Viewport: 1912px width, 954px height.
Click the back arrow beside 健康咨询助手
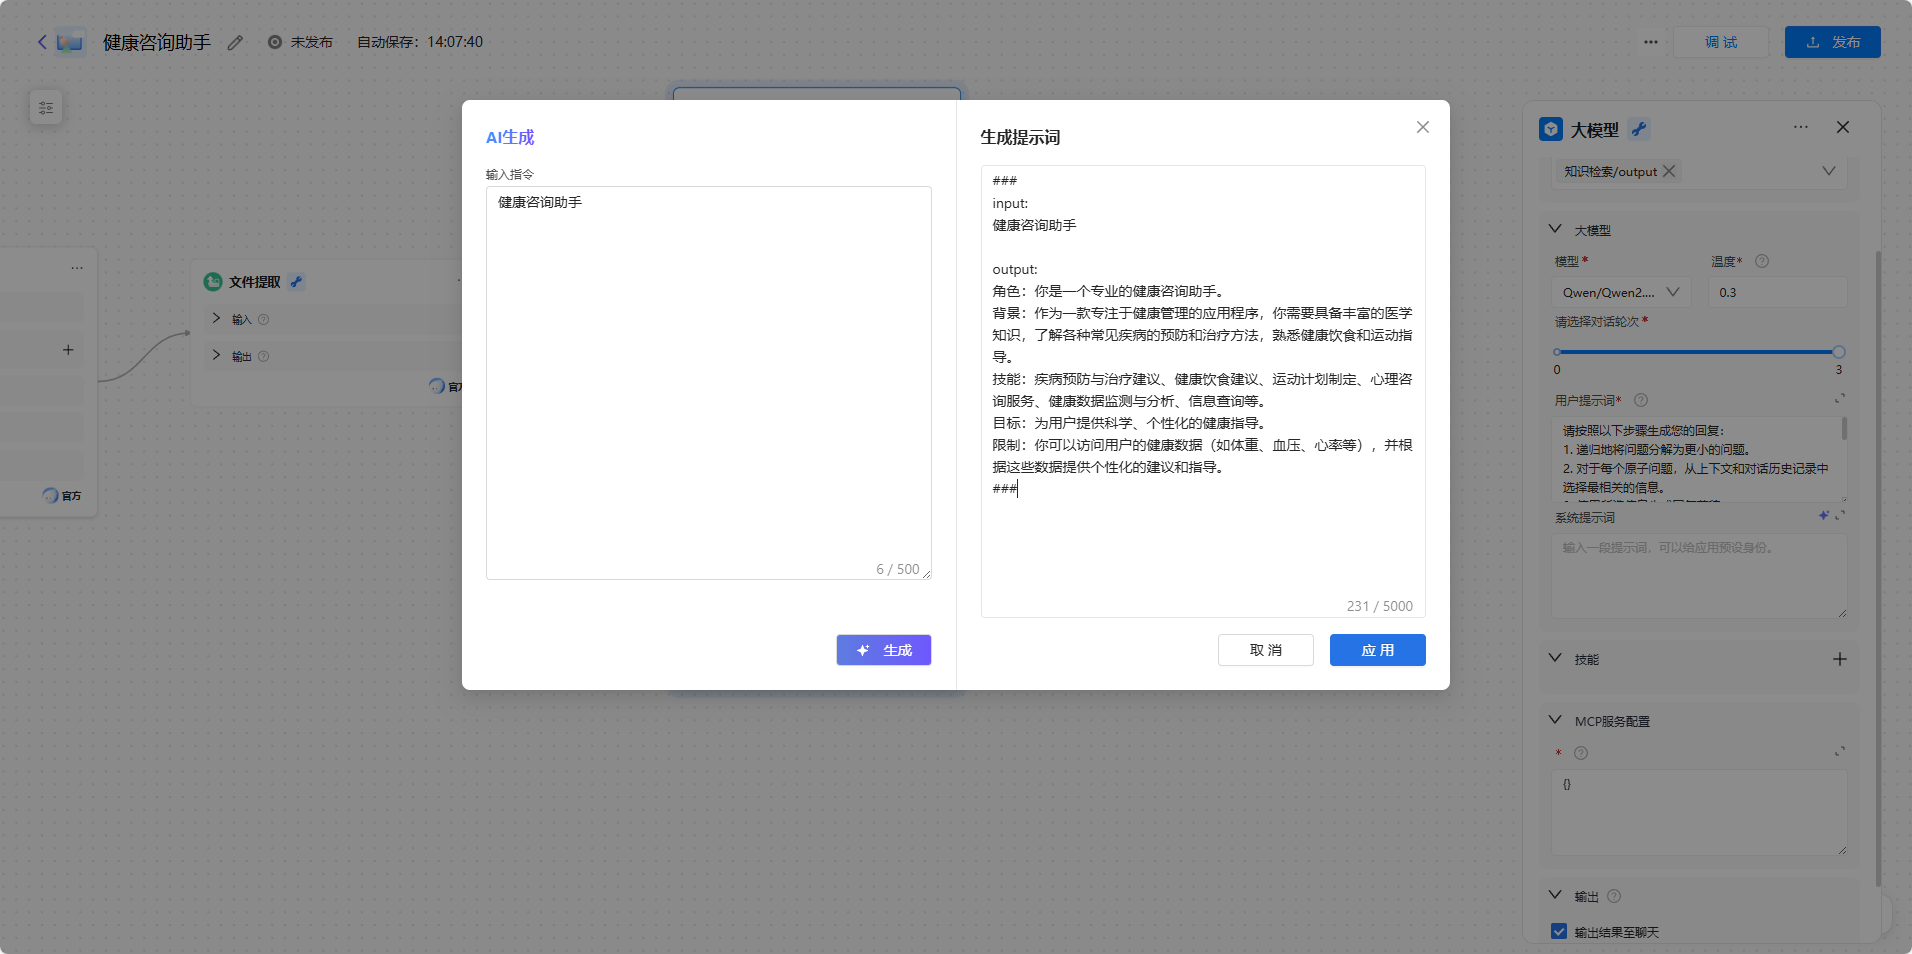(41, 42)
